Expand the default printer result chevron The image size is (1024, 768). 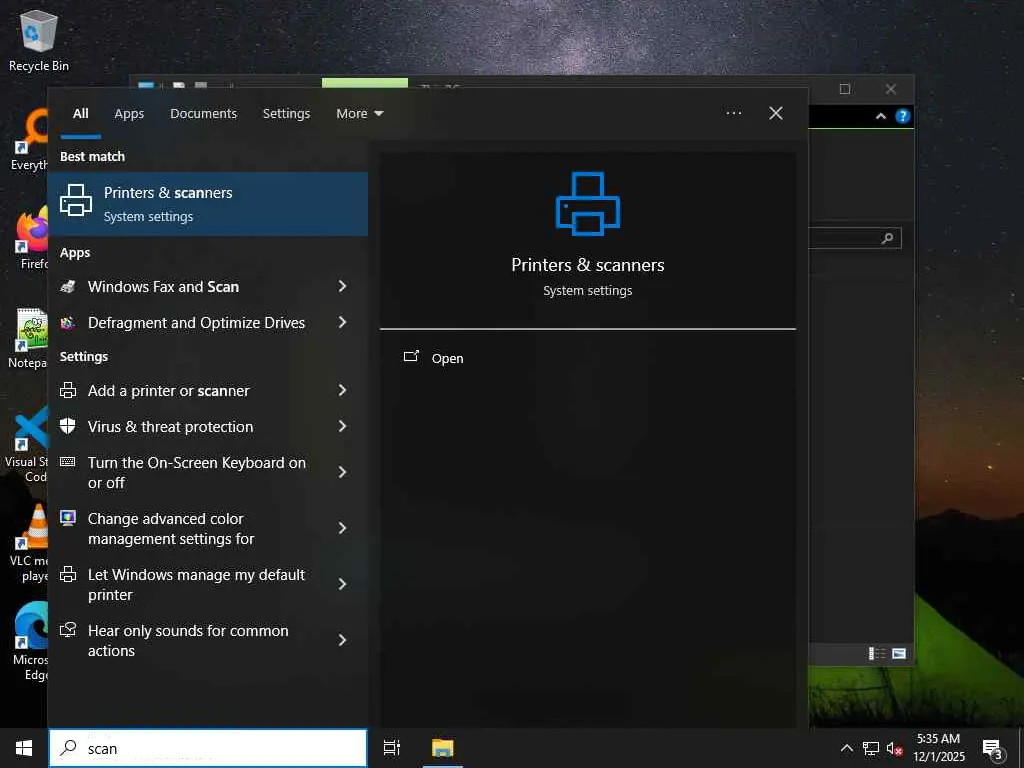tap(342, 584)
